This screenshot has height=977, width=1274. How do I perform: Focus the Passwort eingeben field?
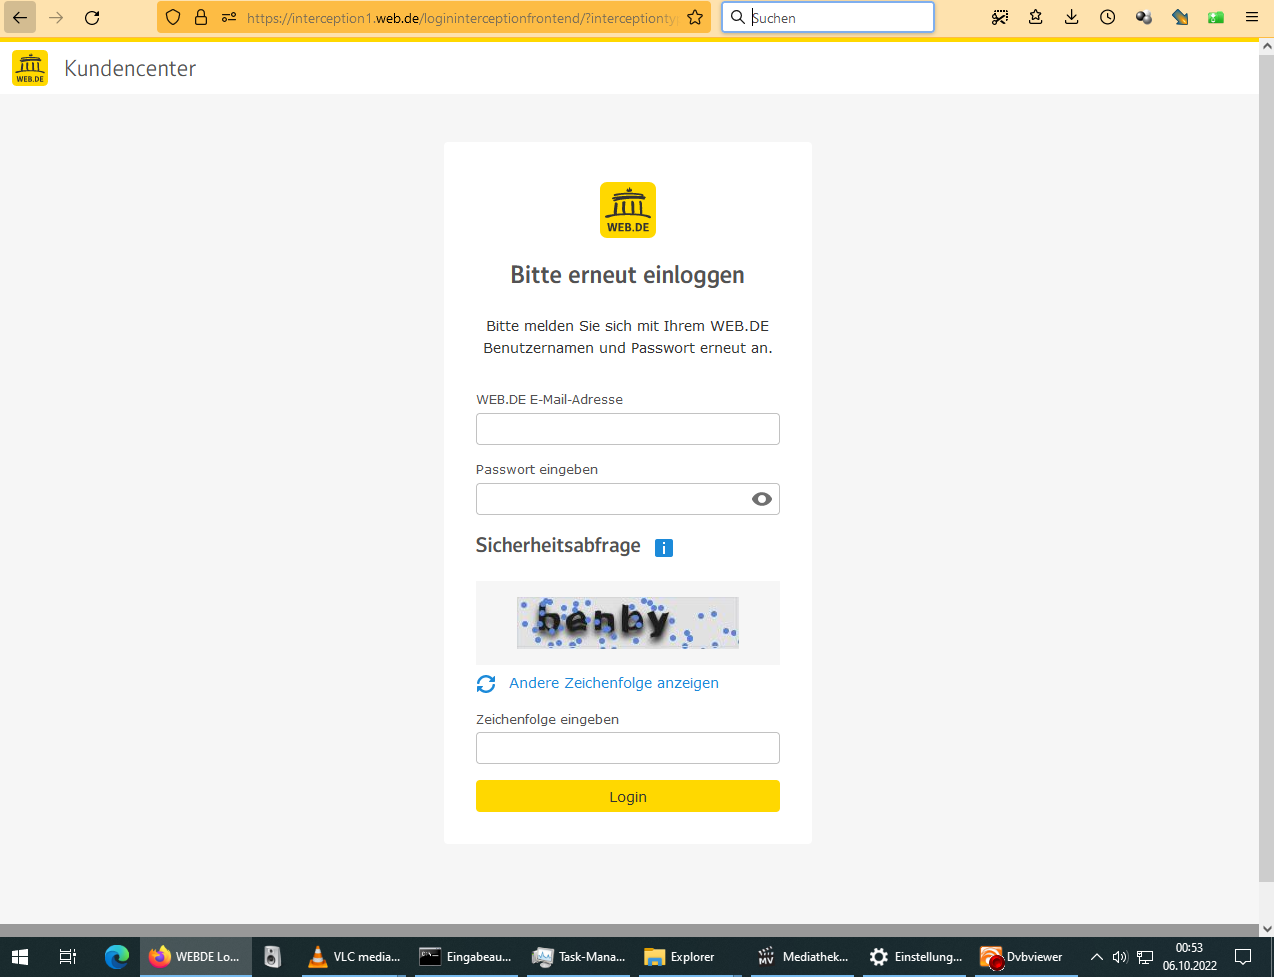click(x=628, y=499)
